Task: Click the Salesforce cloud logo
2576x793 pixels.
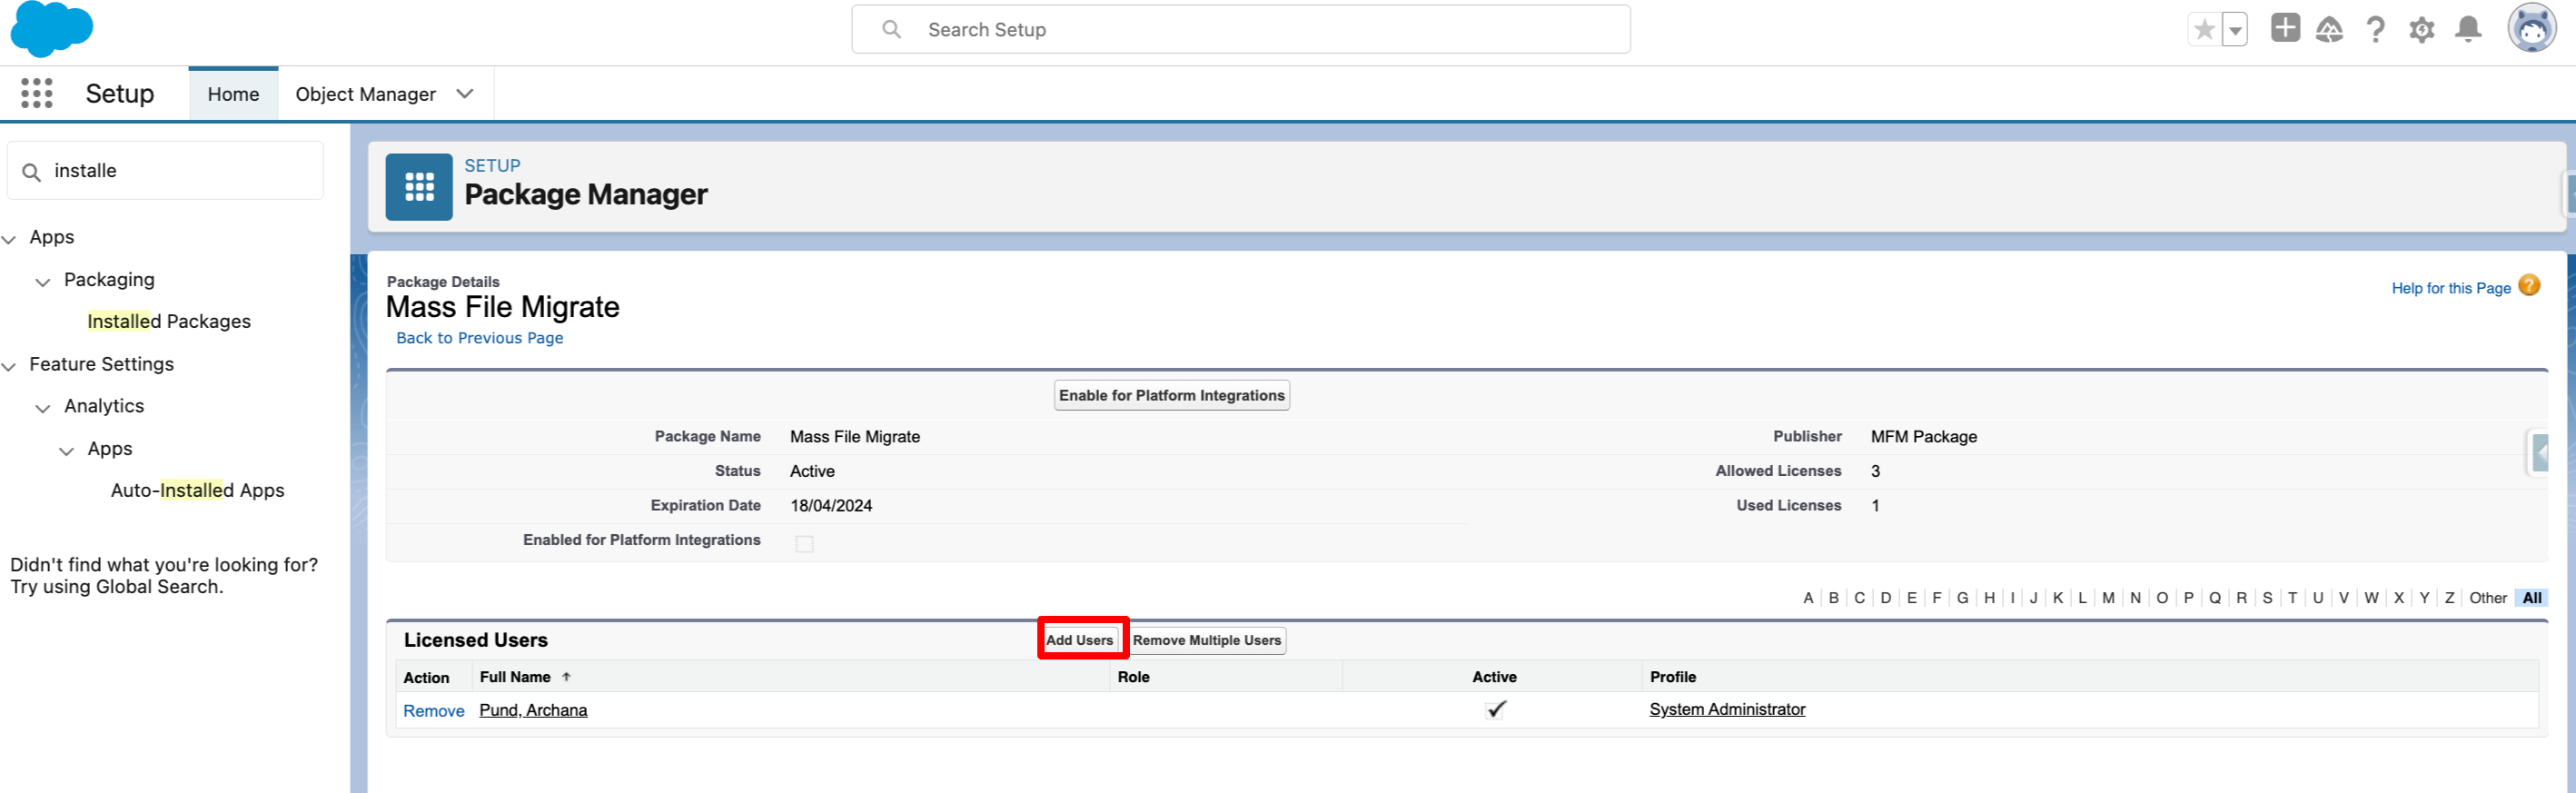Action: (51, 29)
